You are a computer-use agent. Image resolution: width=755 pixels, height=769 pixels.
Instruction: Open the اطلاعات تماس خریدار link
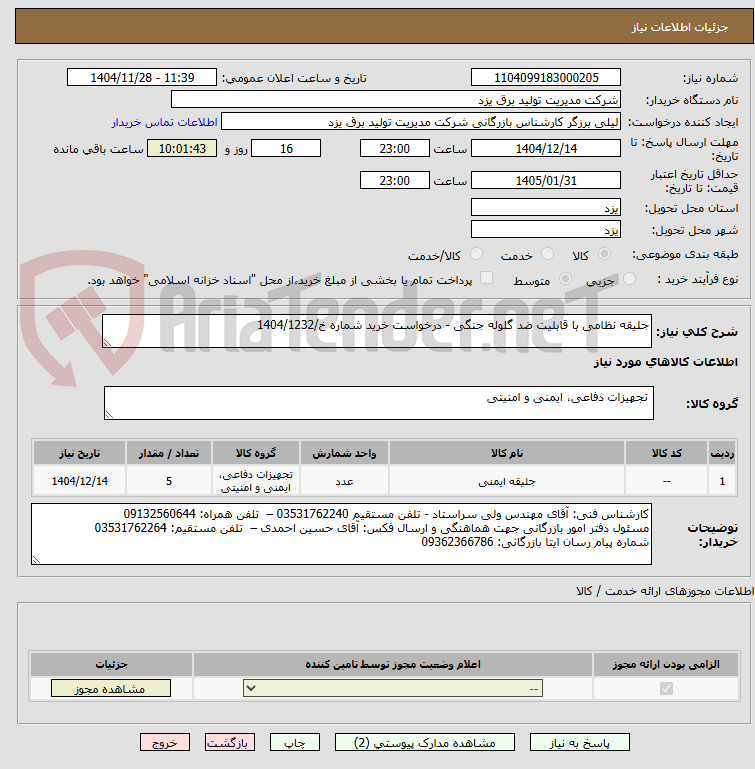point(164,122)
